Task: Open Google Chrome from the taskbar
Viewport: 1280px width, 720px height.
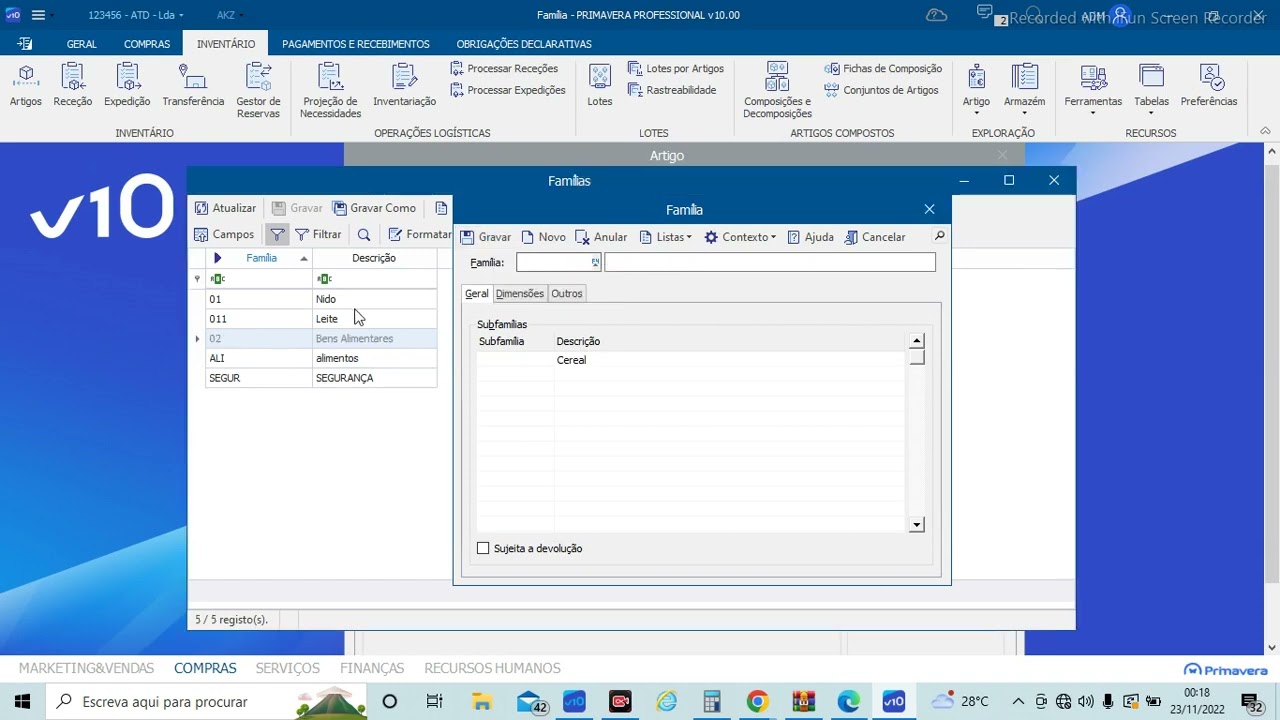Action: point(757,701)
